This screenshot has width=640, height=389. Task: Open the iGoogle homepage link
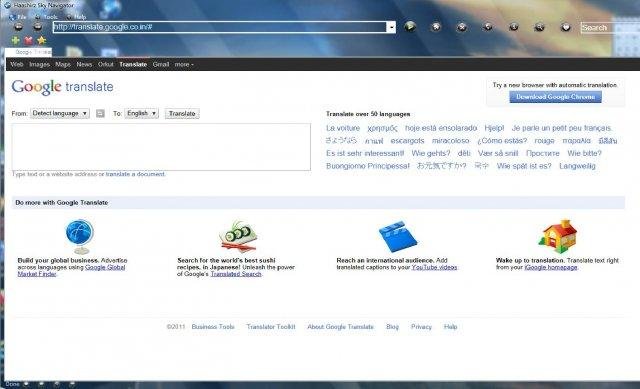(551, 267)
